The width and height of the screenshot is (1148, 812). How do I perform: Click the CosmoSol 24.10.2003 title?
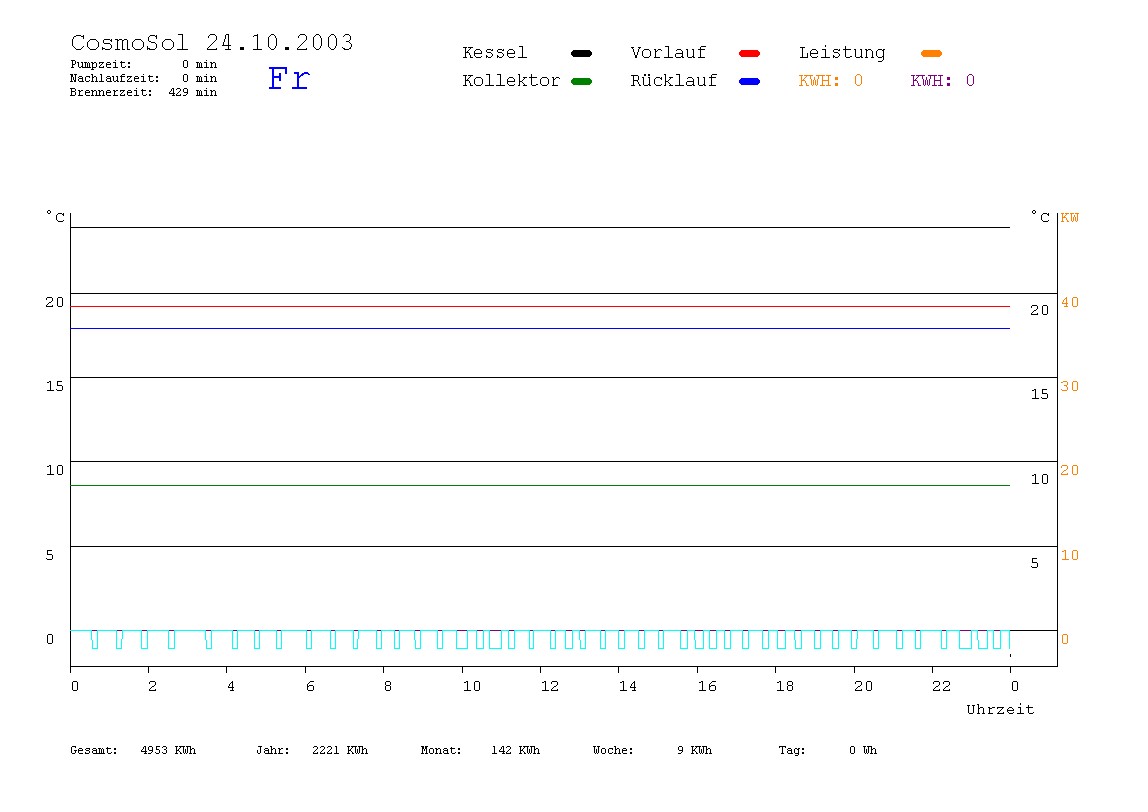212,42
